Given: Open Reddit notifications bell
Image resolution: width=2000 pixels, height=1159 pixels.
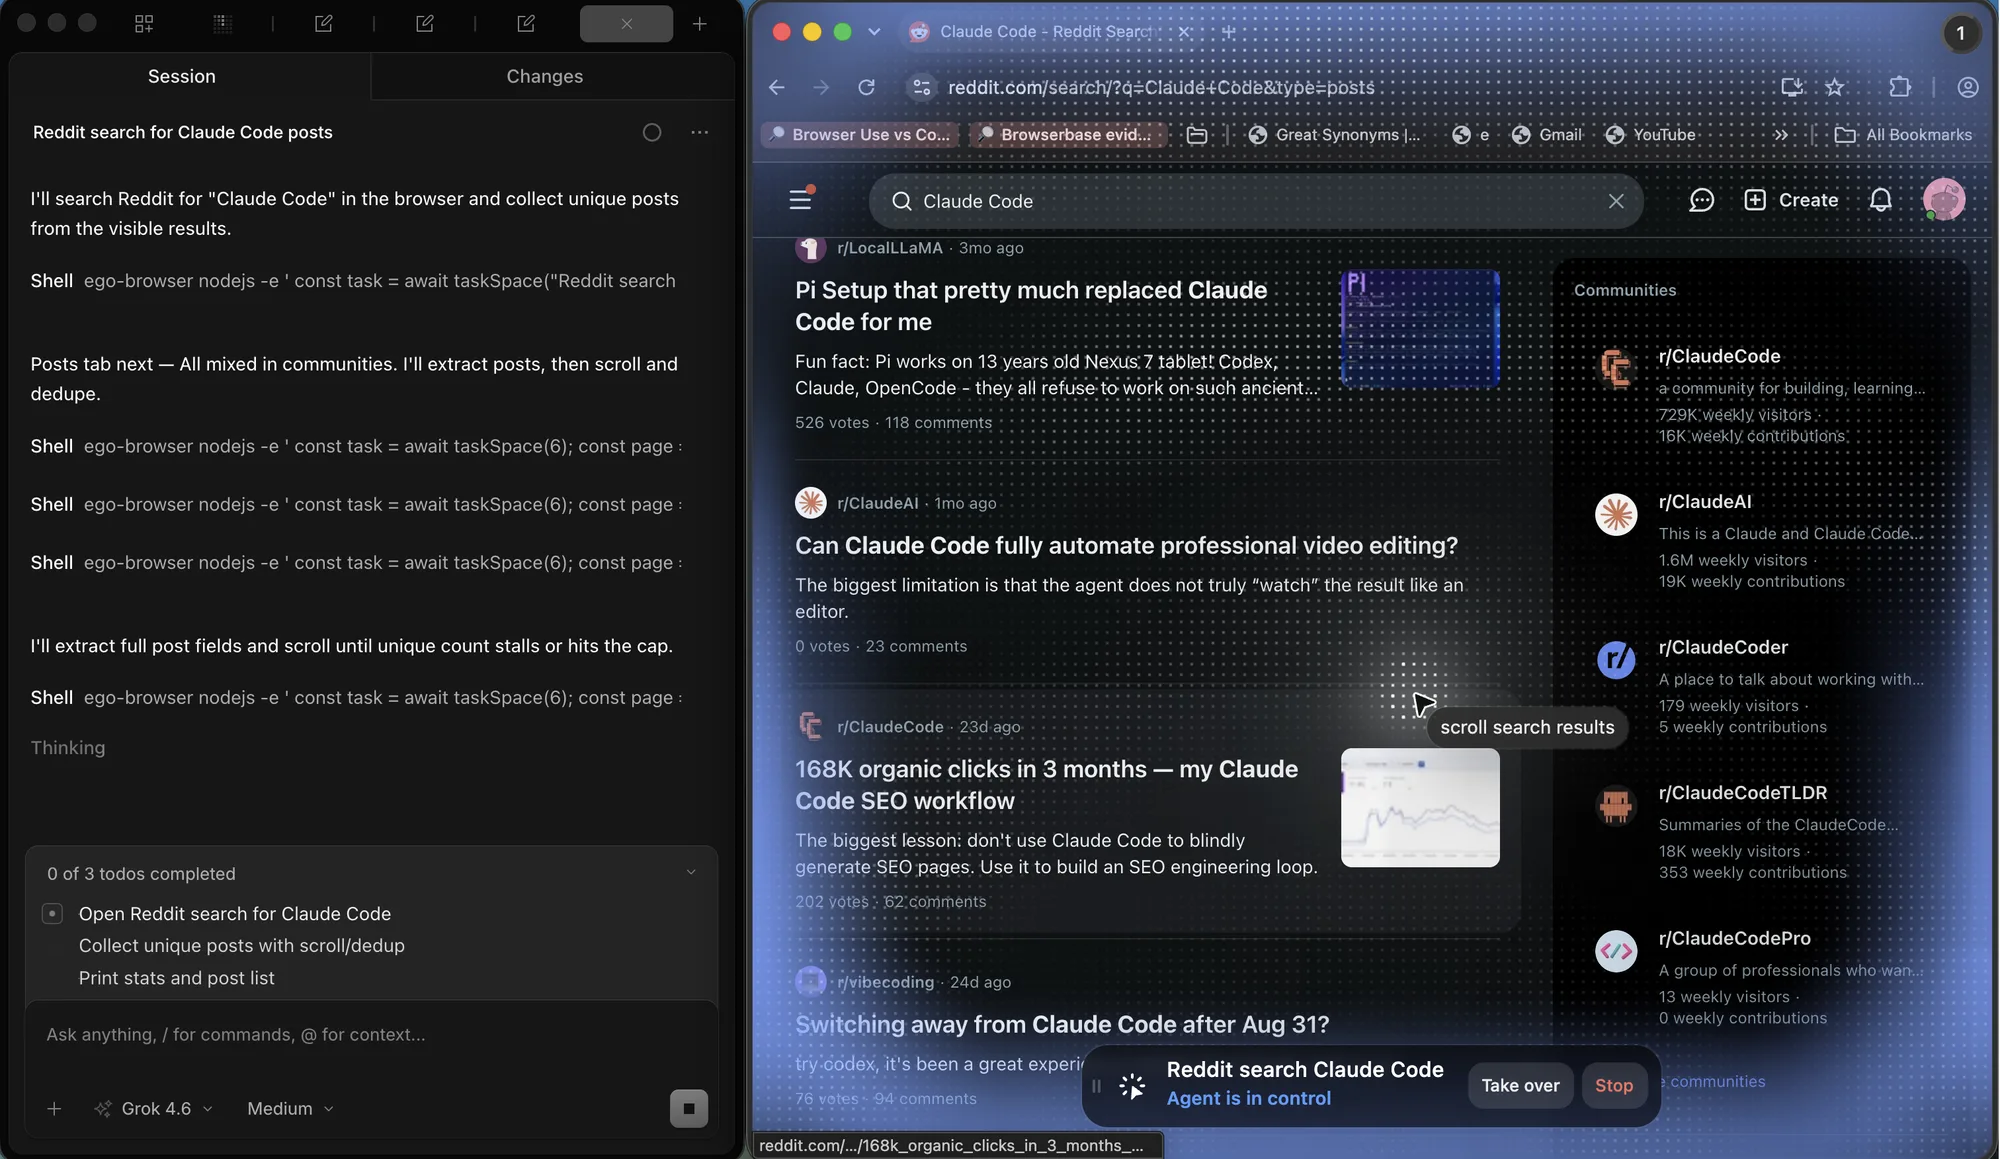Looking at the screenshot, I should click(x=1880, y=200).
